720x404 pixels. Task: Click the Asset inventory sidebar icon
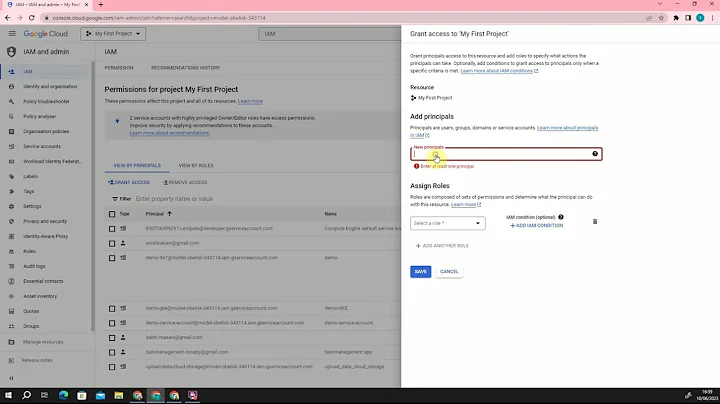coord(11,296)
